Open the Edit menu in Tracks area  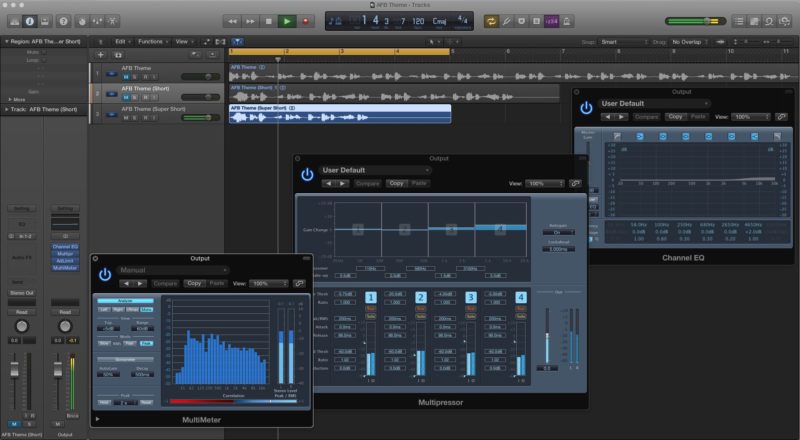[x=121, y=42]
